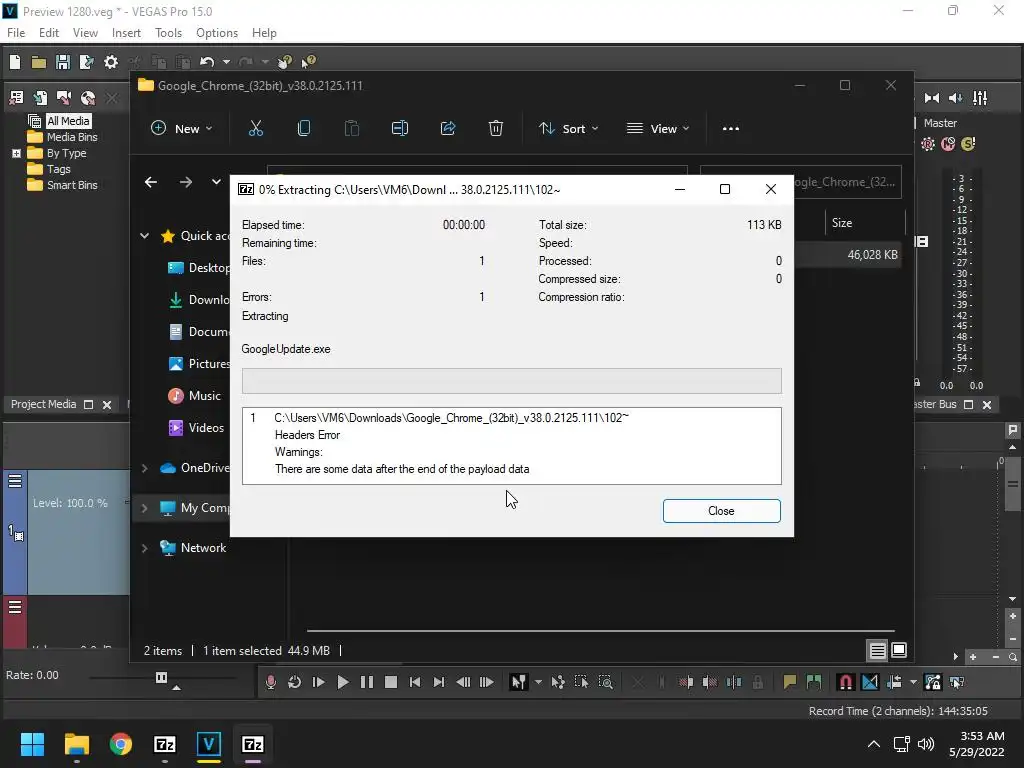The width and height of the screenshot is (1024, 768).
Task: Expand Network in the navigation pane
Action: [x=144, y=549]
